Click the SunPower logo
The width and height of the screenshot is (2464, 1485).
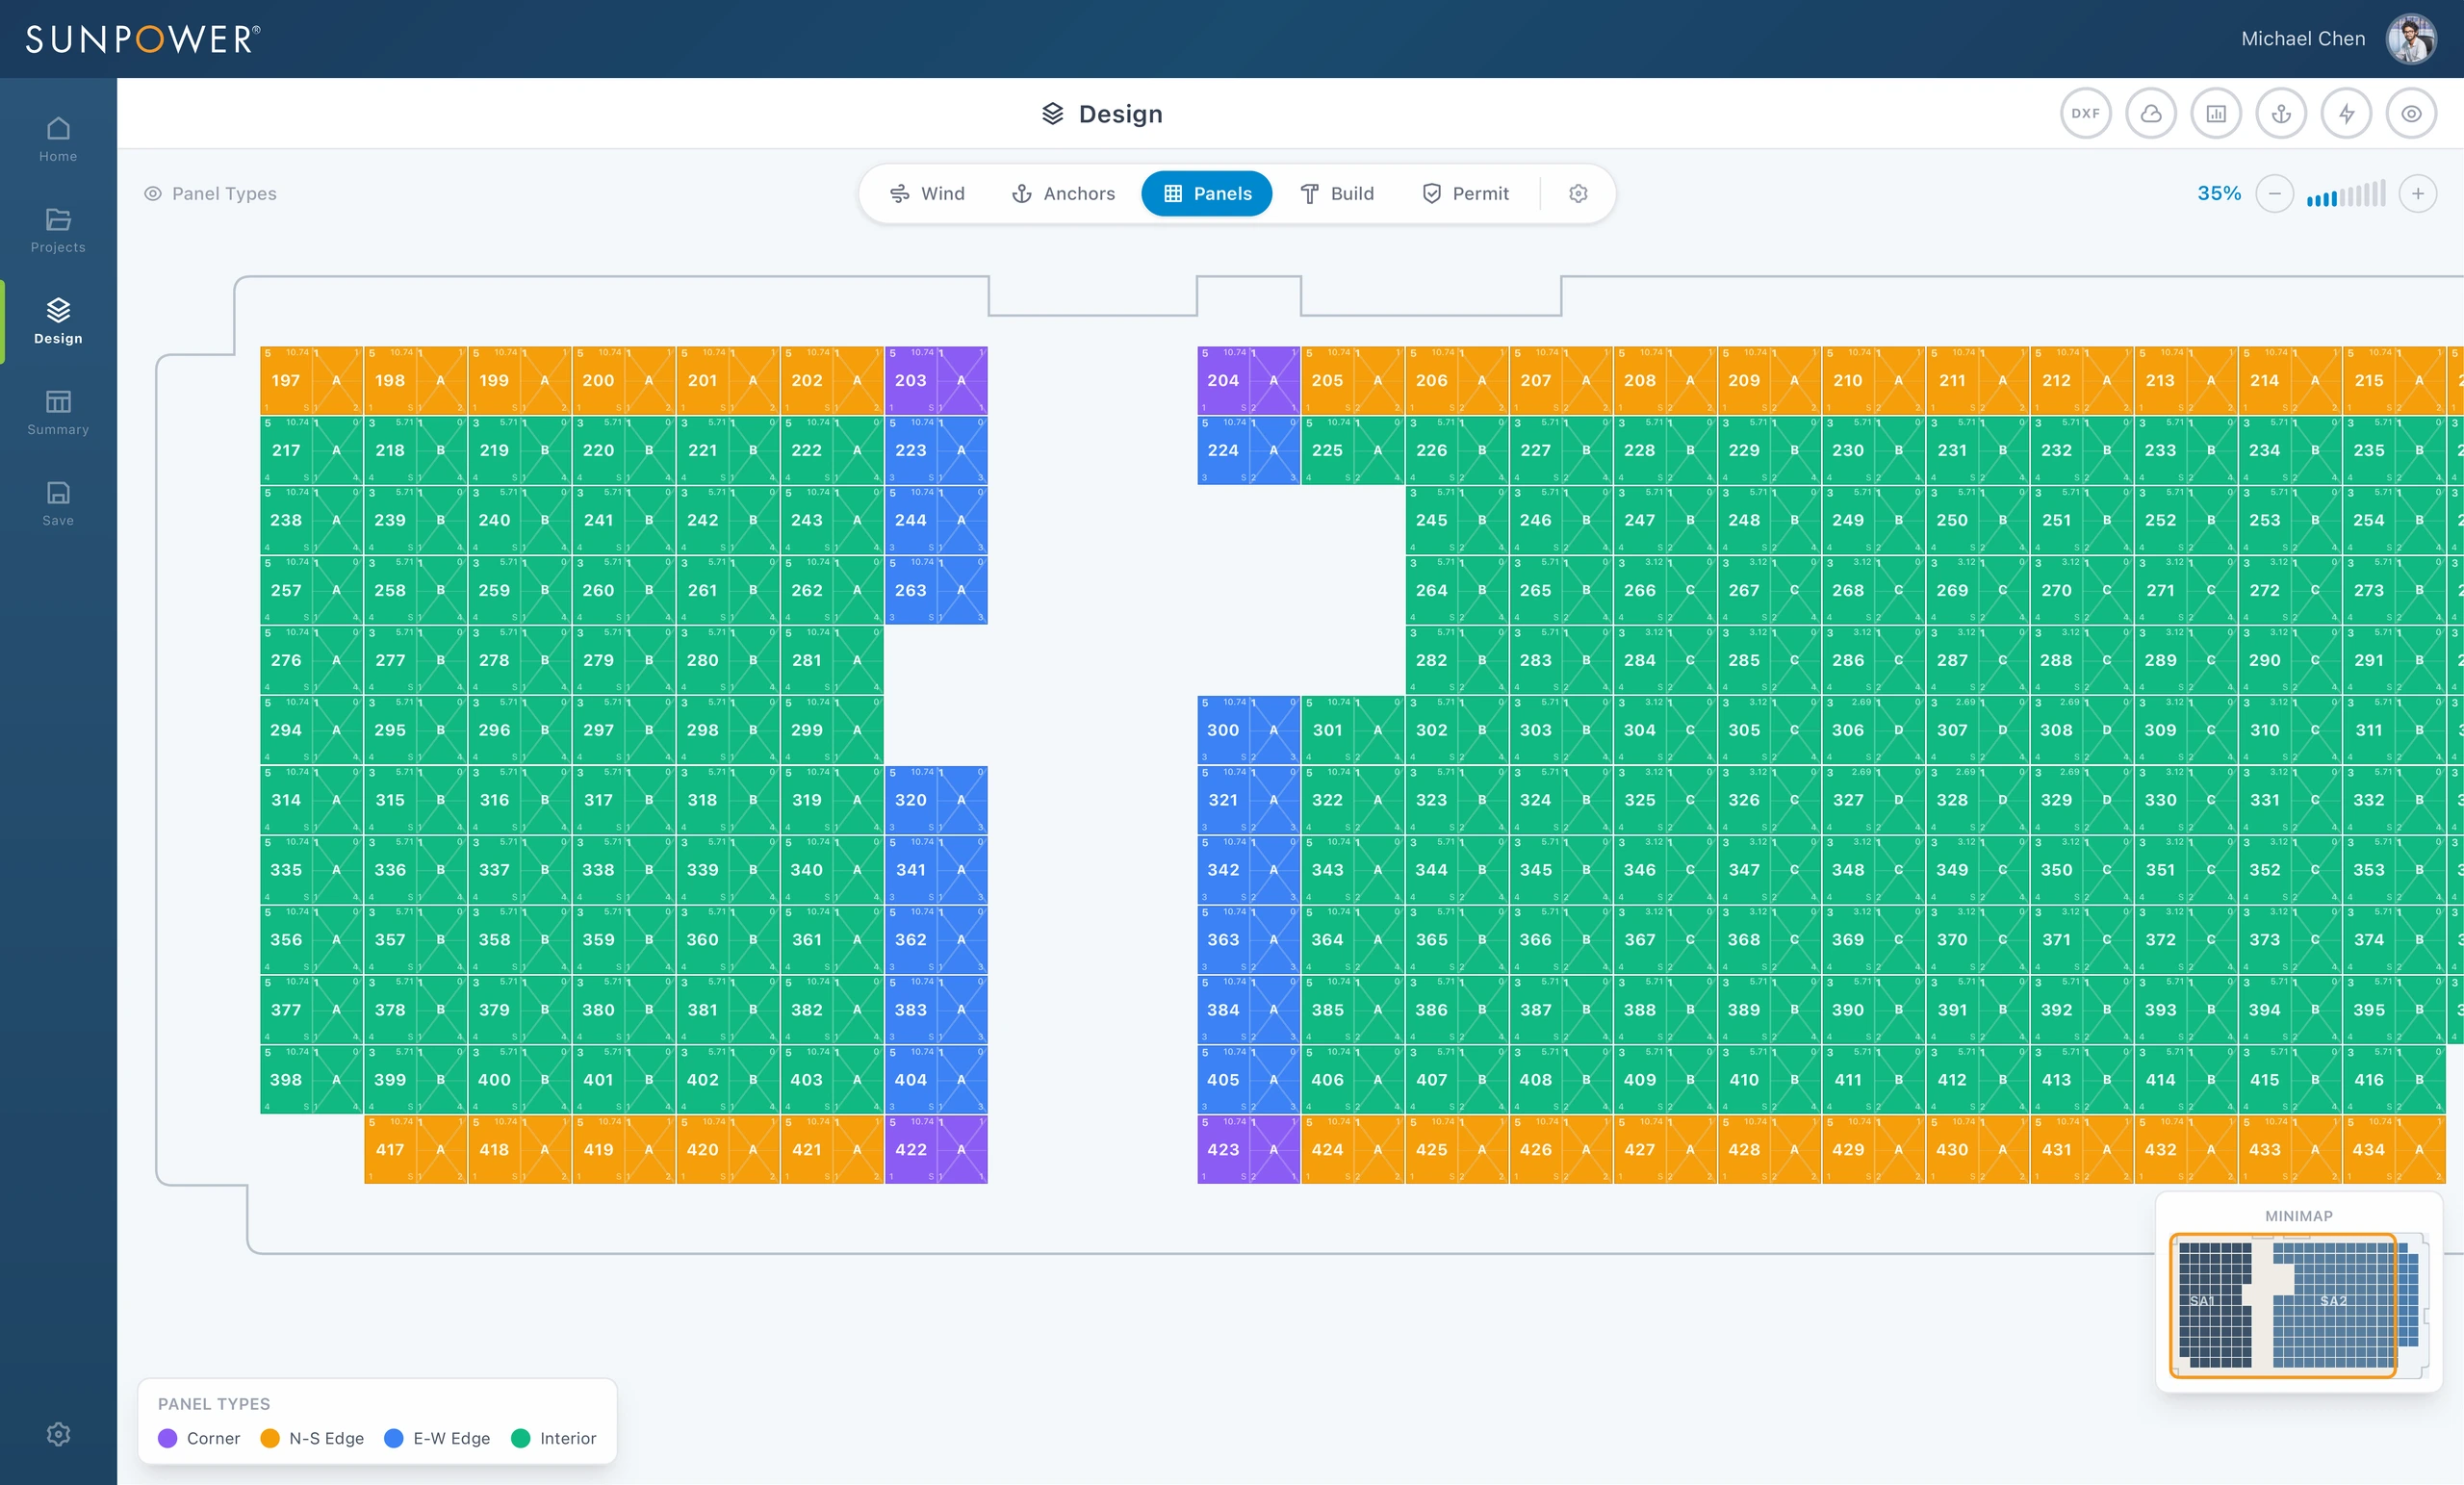tap(142, 39)
